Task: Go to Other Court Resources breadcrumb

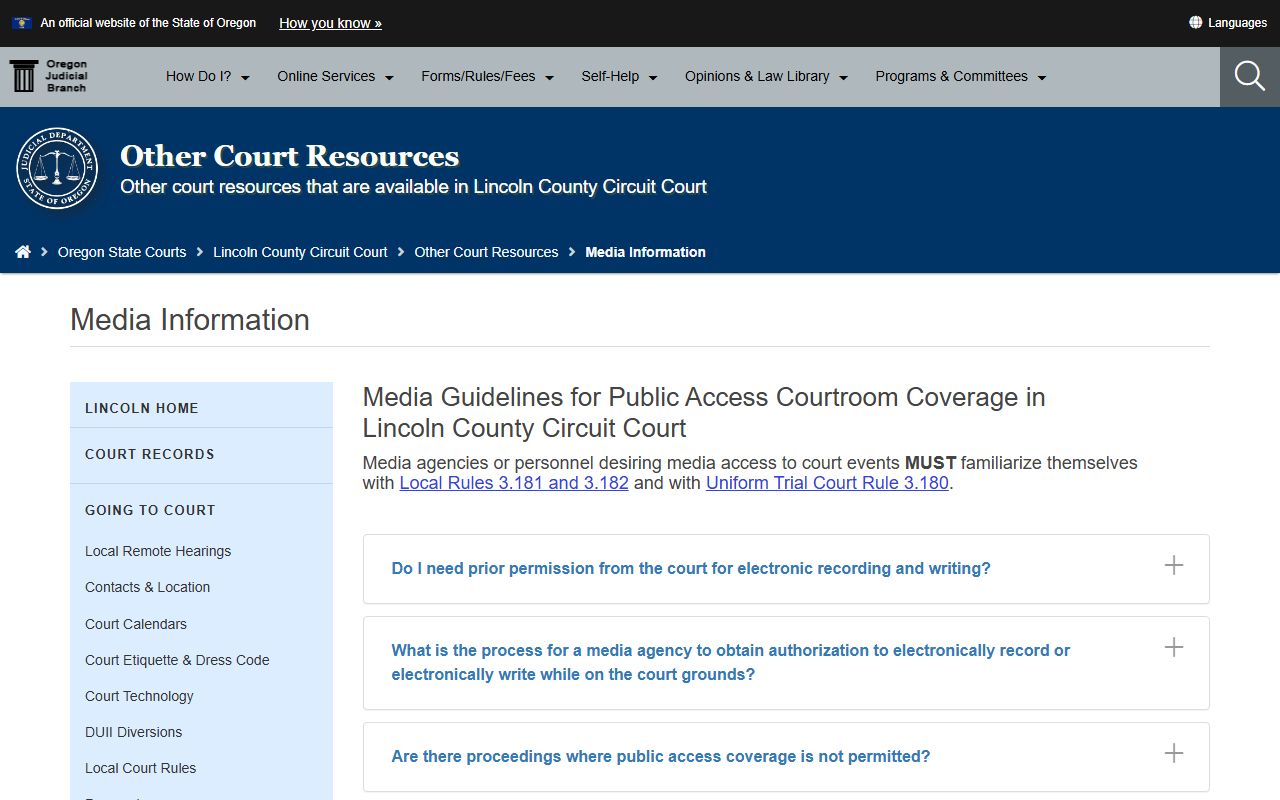Action: 486,252
